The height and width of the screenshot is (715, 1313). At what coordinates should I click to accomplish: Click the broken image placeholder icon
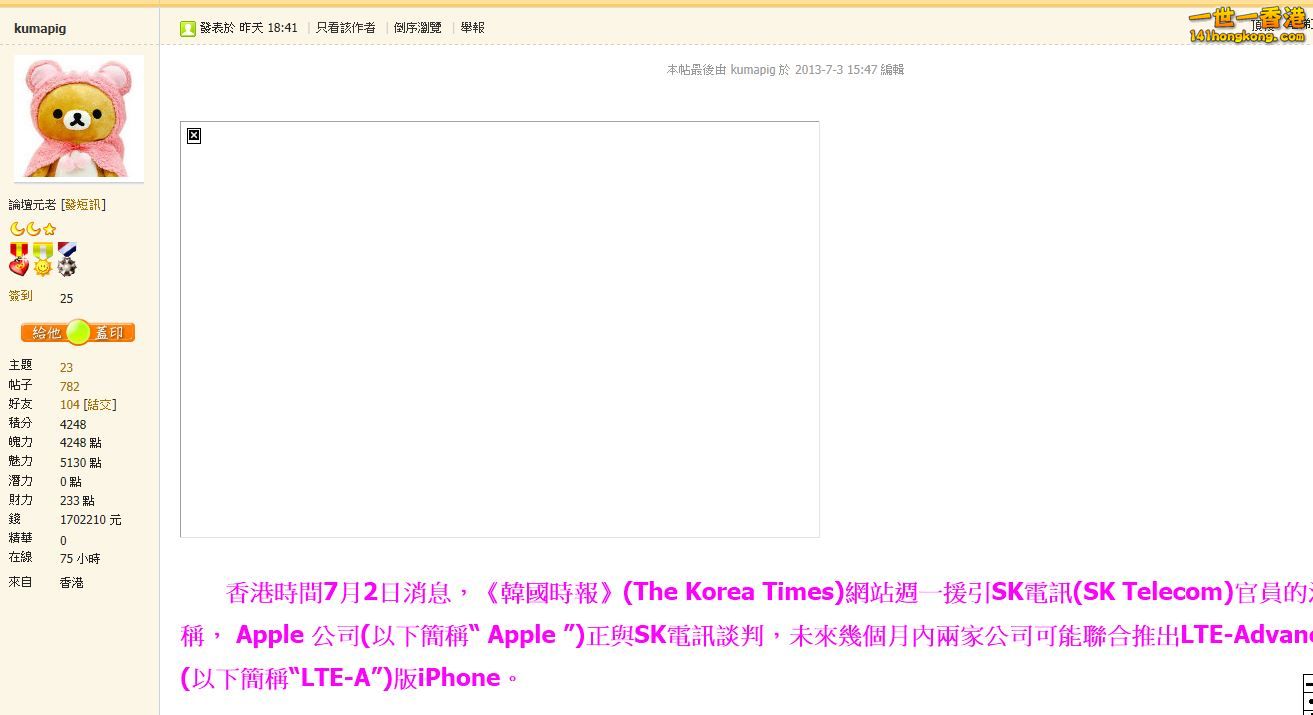pos(194,135)
